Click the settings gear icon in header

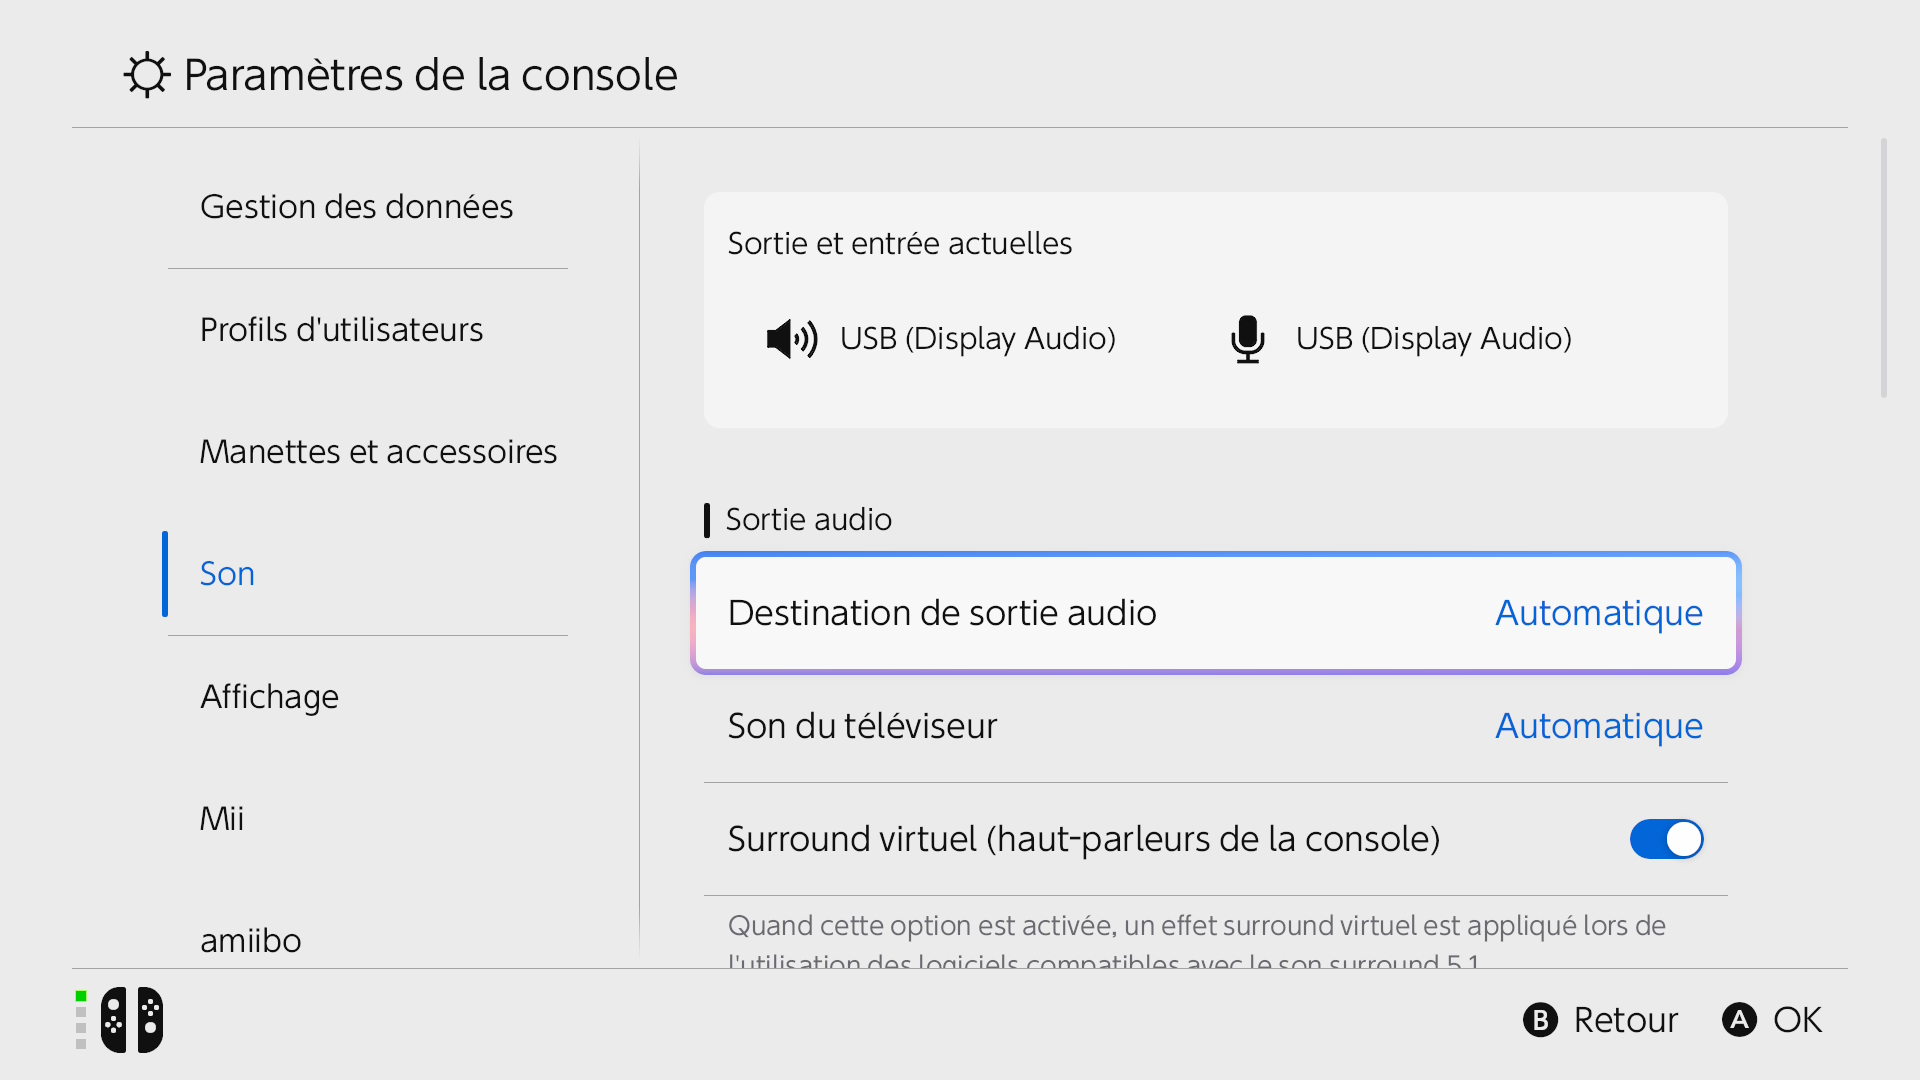click(x=147, y=75)
